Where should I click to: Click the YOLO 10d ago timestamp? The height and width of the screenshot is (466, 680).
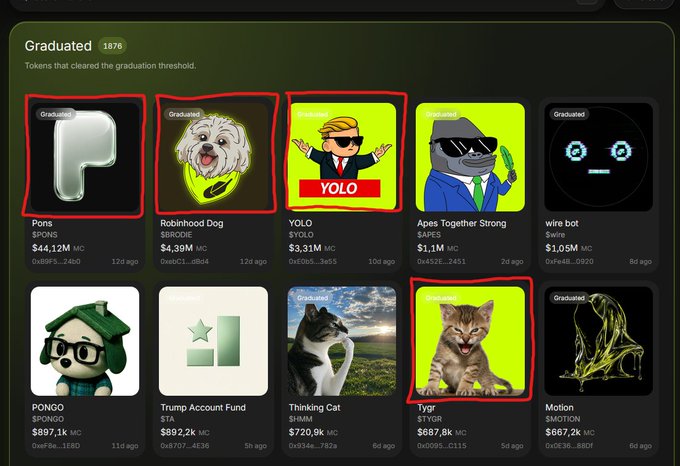coord(382,262)
